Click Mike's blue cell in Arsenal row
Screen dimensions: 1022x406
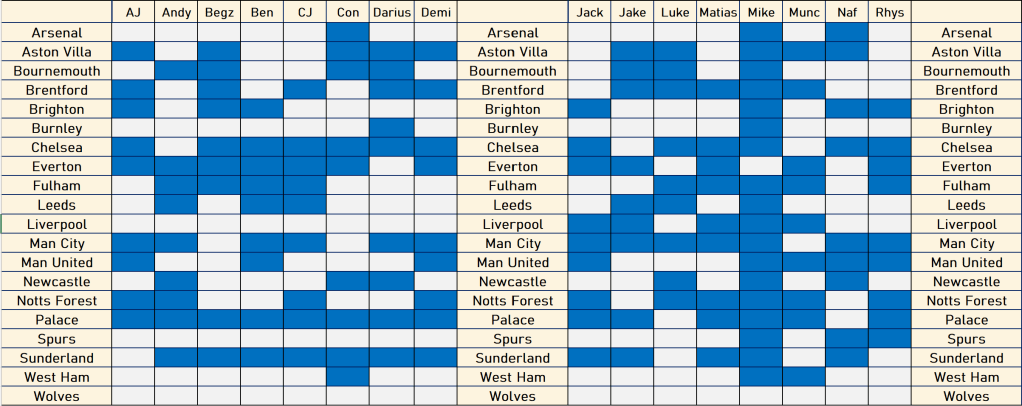point(761,33)
